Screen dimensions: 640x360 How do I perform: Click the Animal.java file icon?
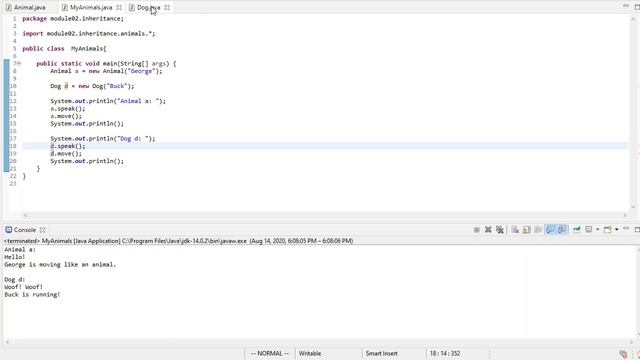click(9, 7)
